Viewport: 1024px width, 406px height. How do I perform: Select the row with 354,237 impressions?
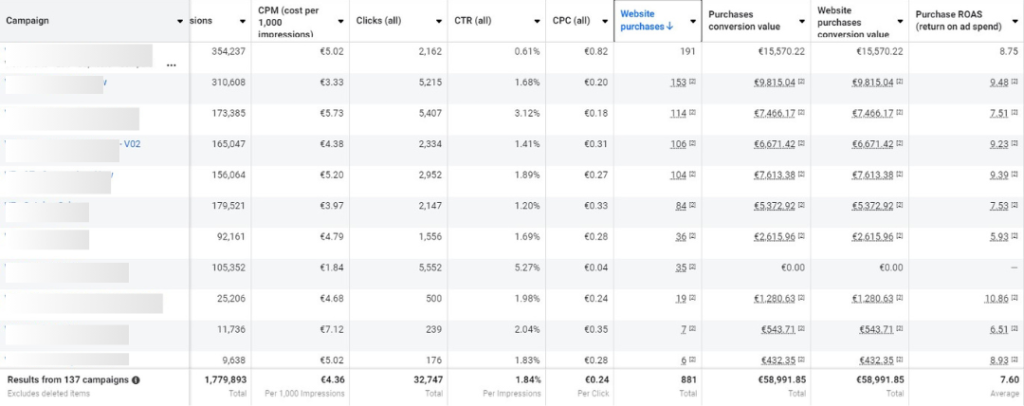[512, 57]
